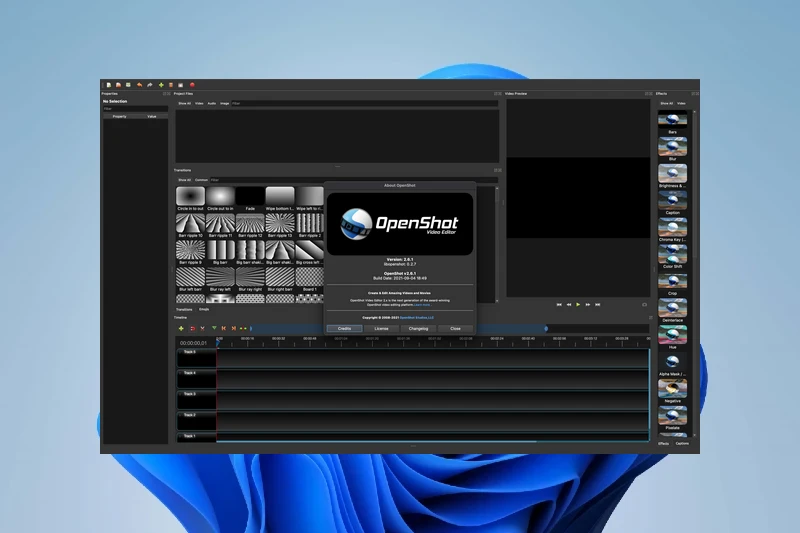Click the blue playhead marker on ruler
Screen dimensions: 800x533
[x=218, y=343]
